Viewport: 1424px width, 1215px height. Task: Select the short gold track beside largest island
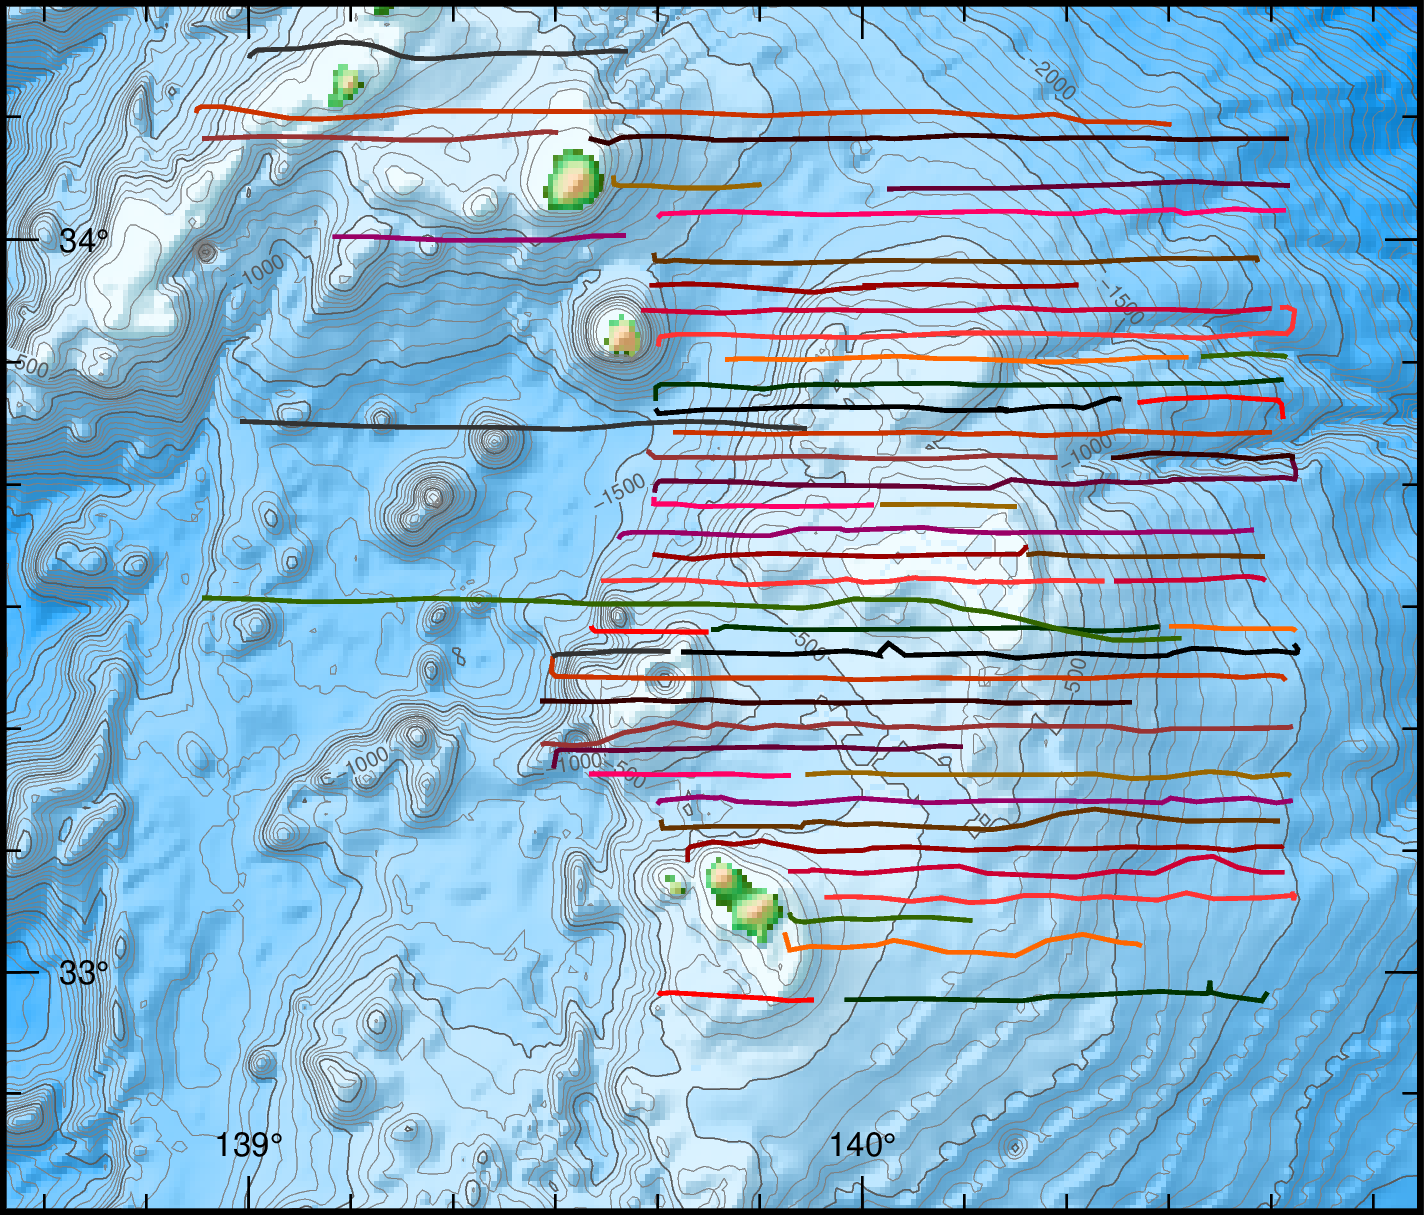click(690, 186)
